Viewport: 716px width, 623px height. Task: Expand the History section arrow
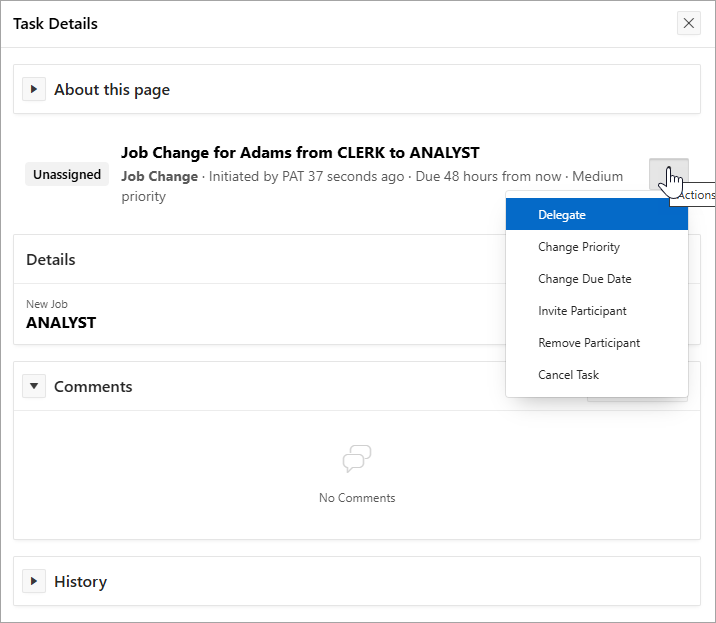click(34, 581)
